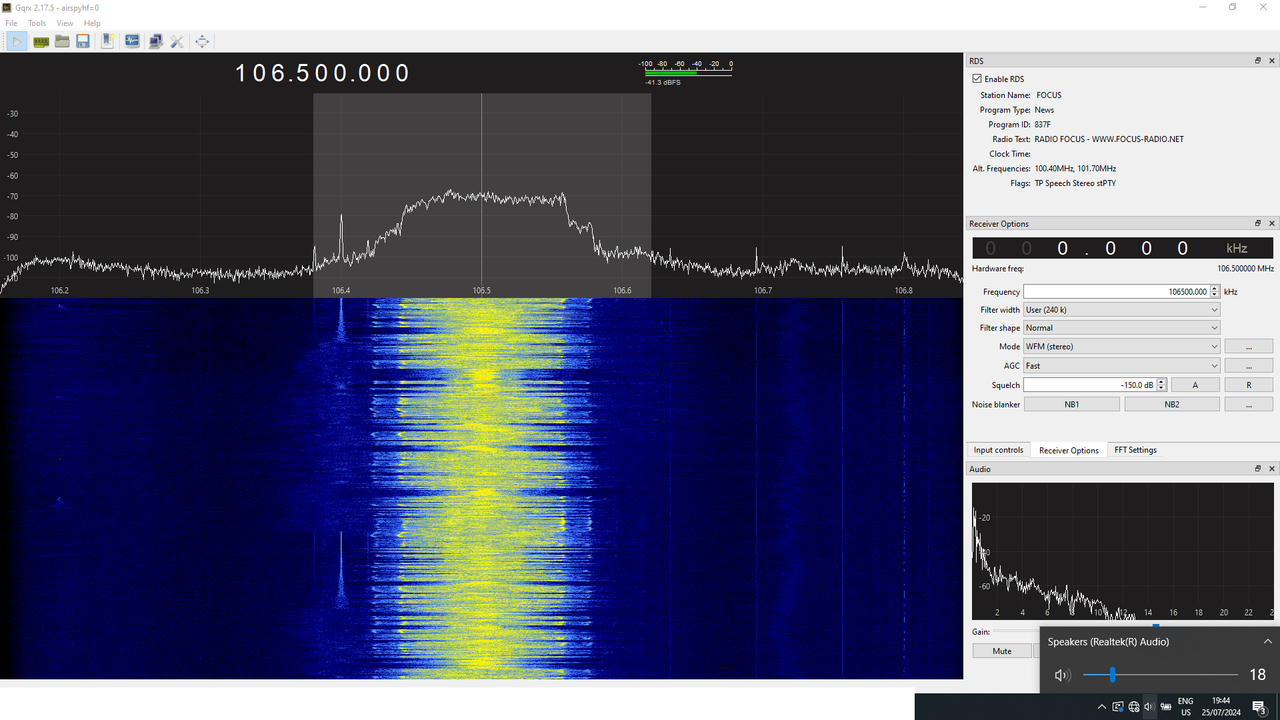Click the Alt. Frequencies 100.40MHz value
This screenshot has width=1280, height=720.
[1075, 169]
